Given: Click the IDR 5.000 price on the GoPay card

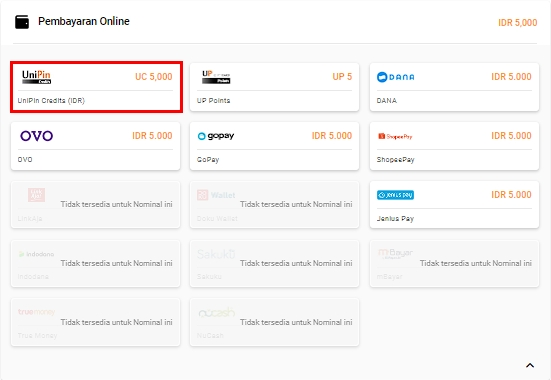Looking at the screenshot, I should [x=332, y=136].
